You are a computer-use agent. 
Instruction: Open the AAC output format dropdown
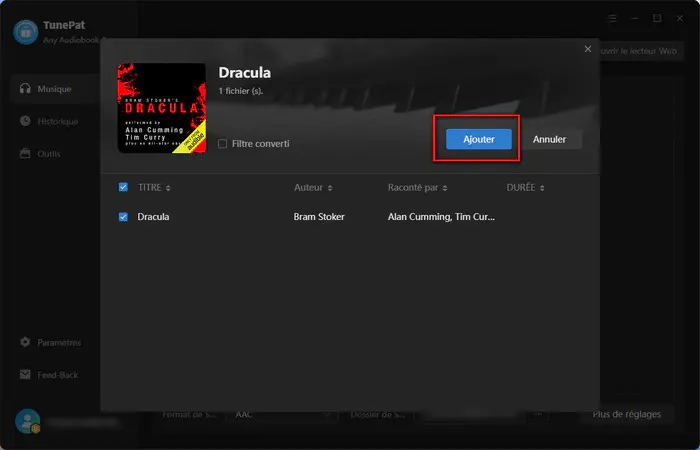pyautogui.click(x=284, y=415)
